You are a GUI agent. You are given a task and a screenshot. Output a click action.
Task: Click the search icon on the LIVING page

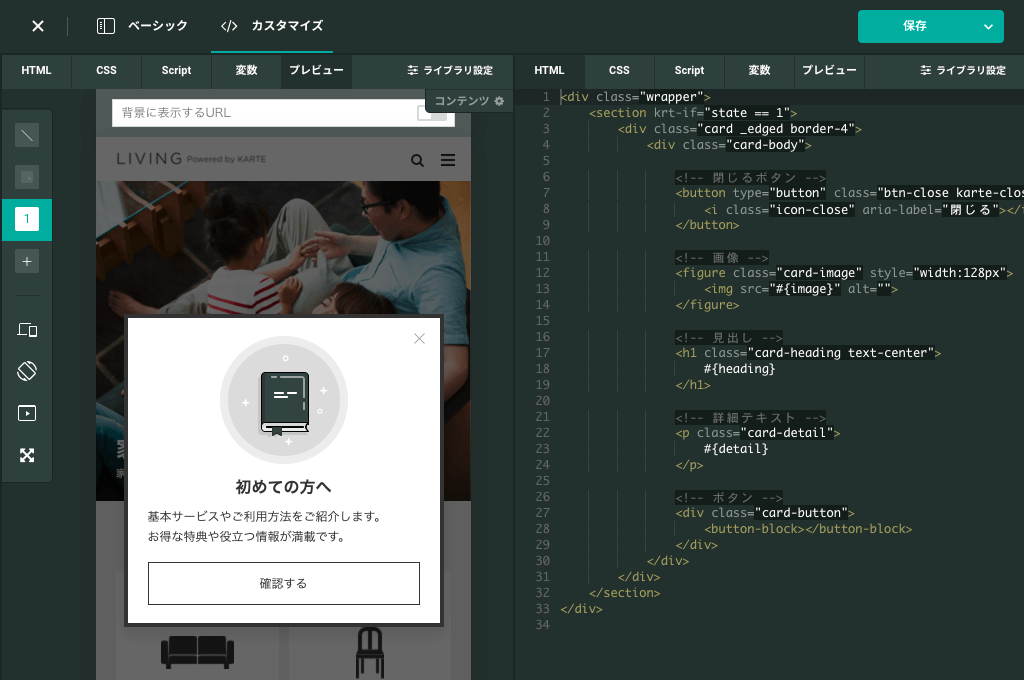417,159
